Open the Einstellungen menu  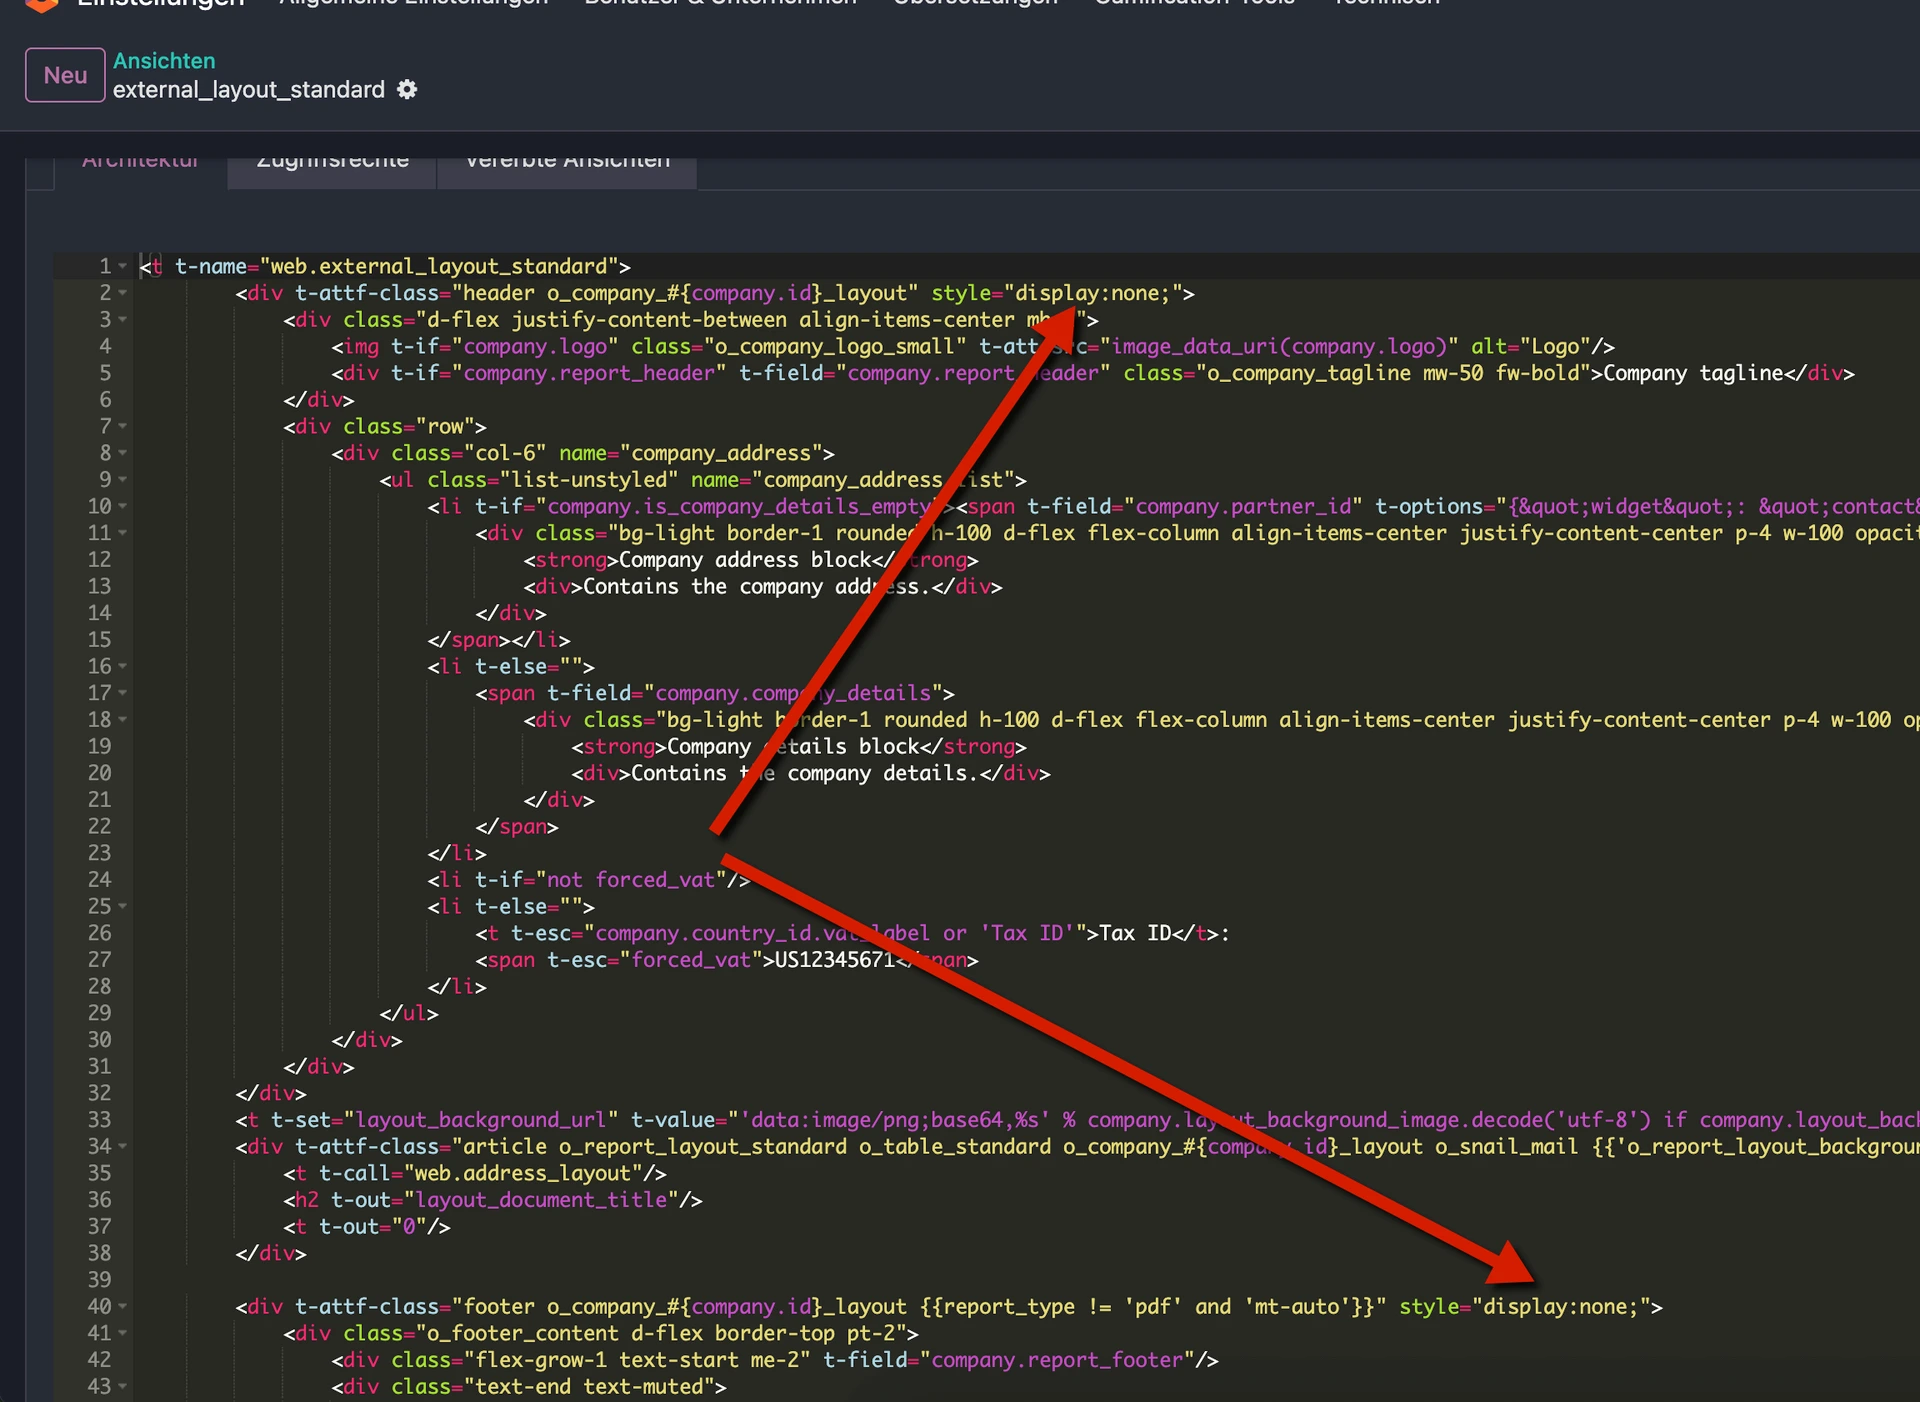click(x=160, y=3)
